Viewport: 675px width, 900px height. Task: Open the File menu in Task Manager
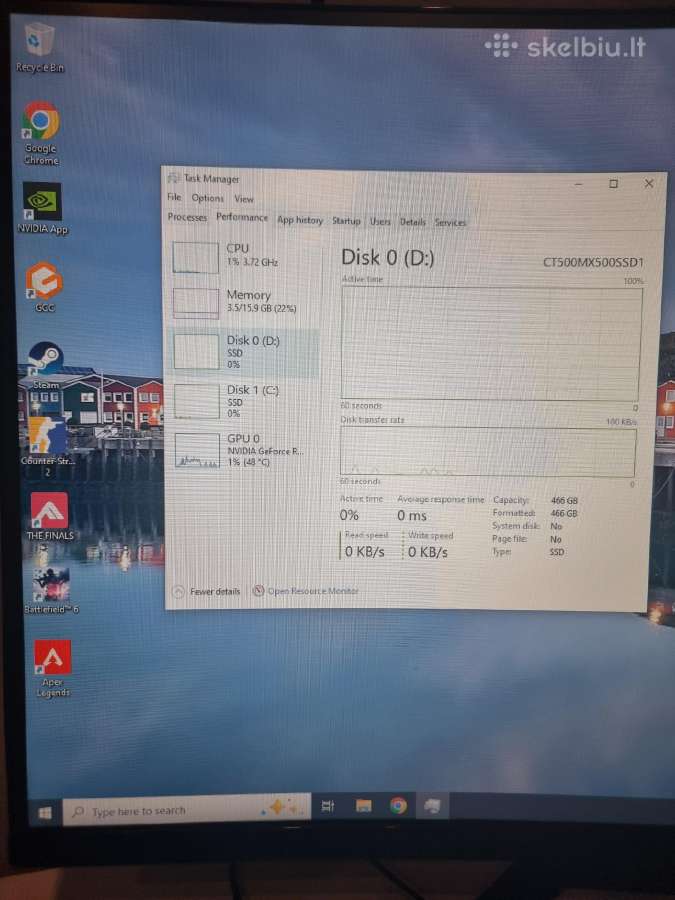pyautogui.click(x=174, y=197)
